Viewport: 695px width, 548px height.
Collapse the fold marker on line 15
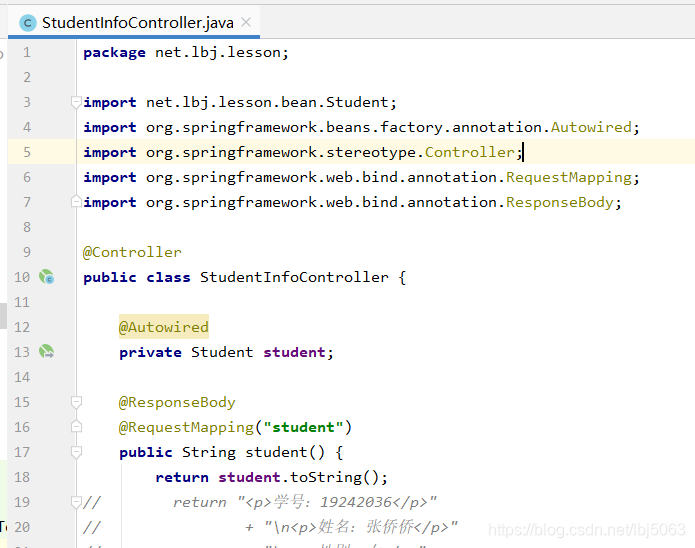point(76,402)
